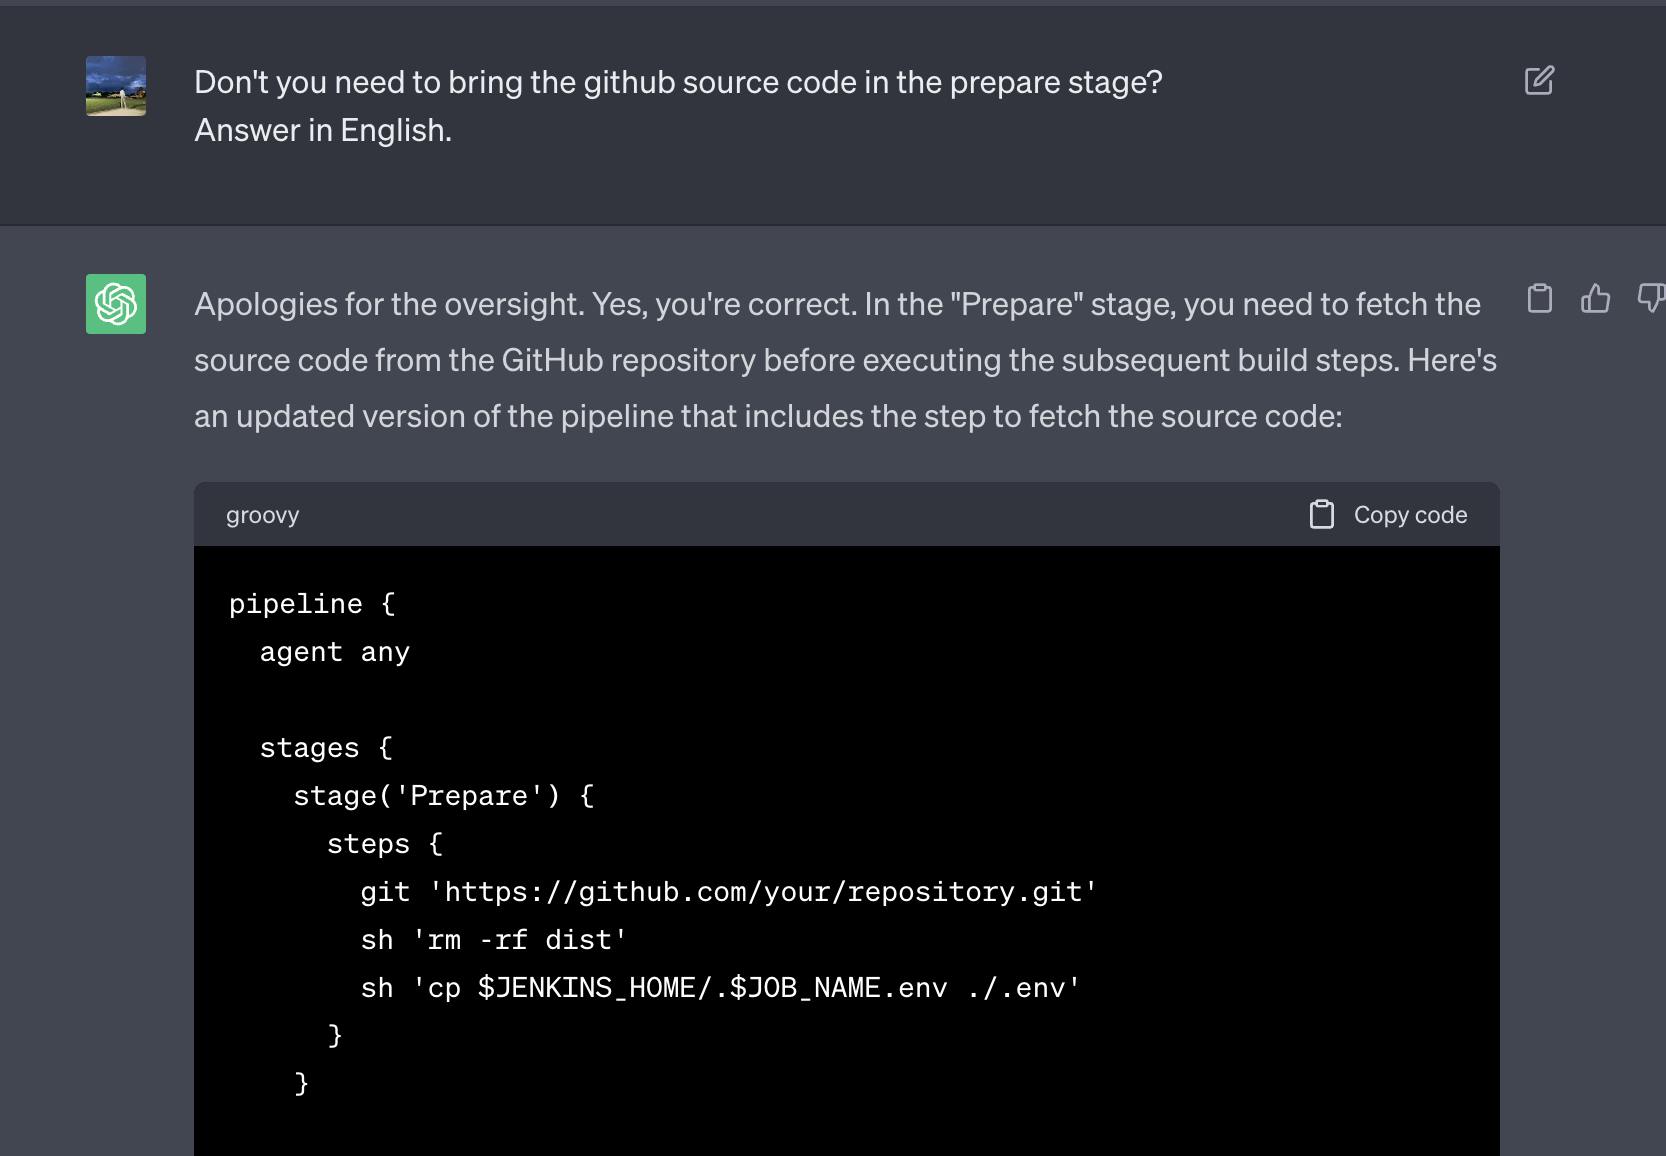
Task: Click the "pipeline {" code line
Action: click(312, 604)
